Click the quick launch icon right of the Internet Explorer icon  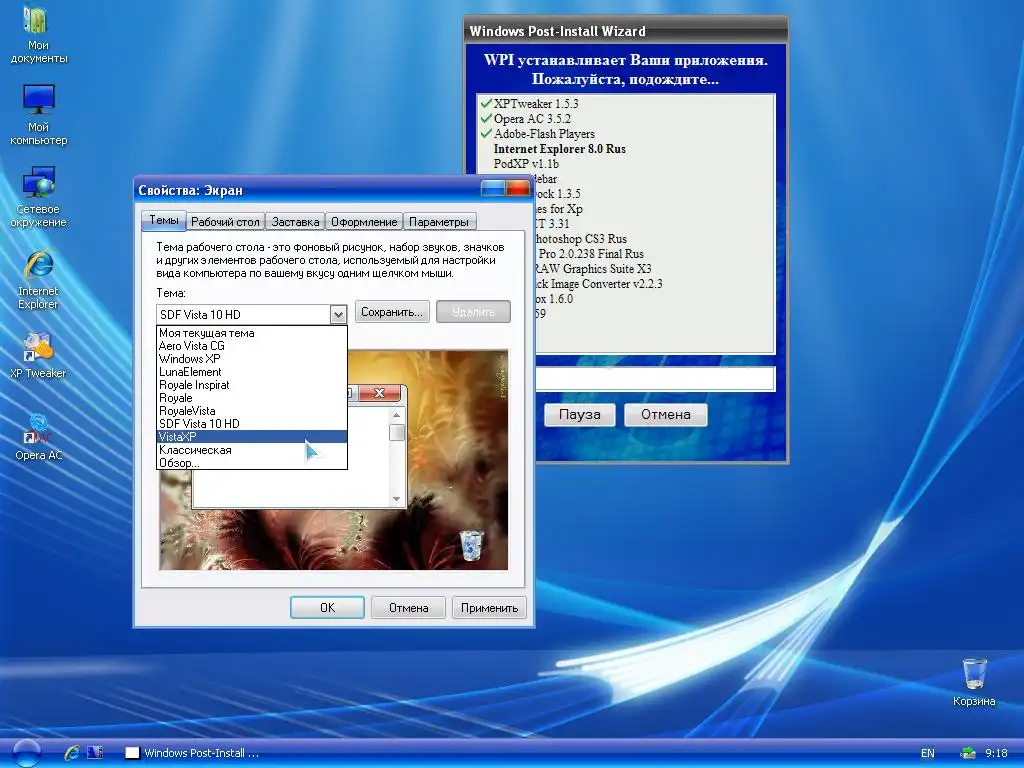(95, 753)
